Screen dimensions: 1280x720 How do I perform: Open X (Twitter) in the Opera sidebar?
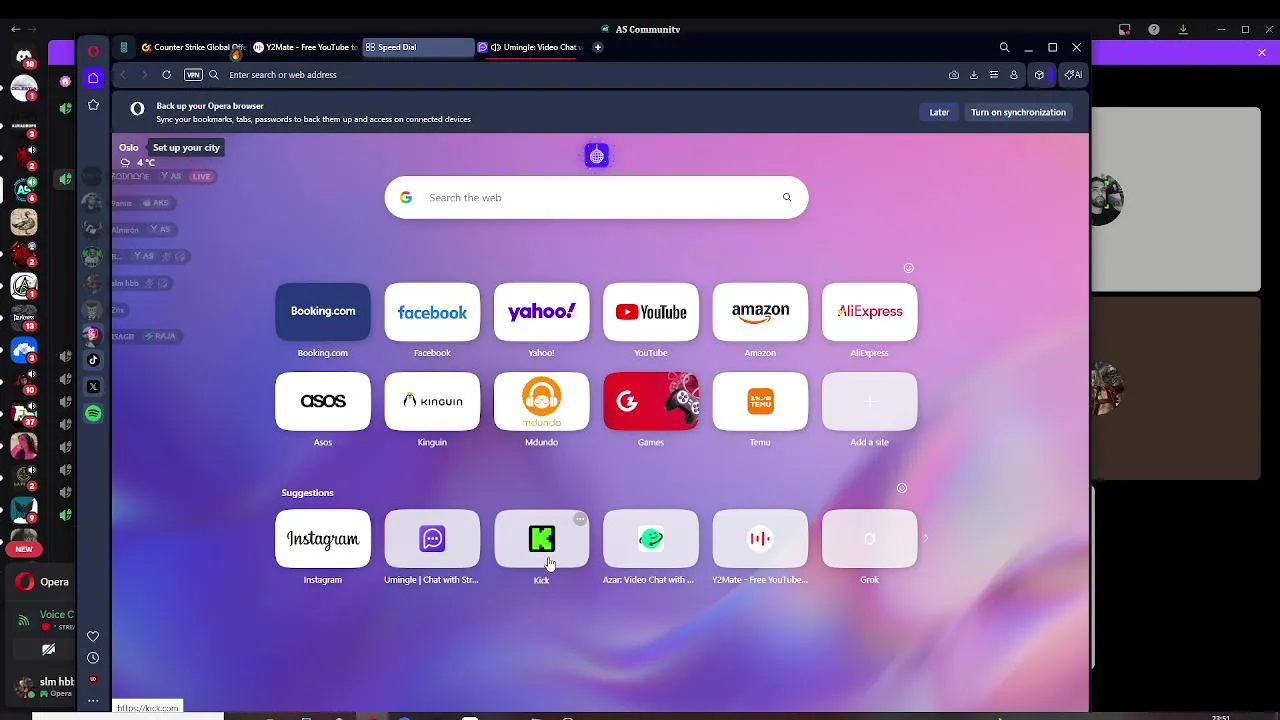click(x=93, y=386)
